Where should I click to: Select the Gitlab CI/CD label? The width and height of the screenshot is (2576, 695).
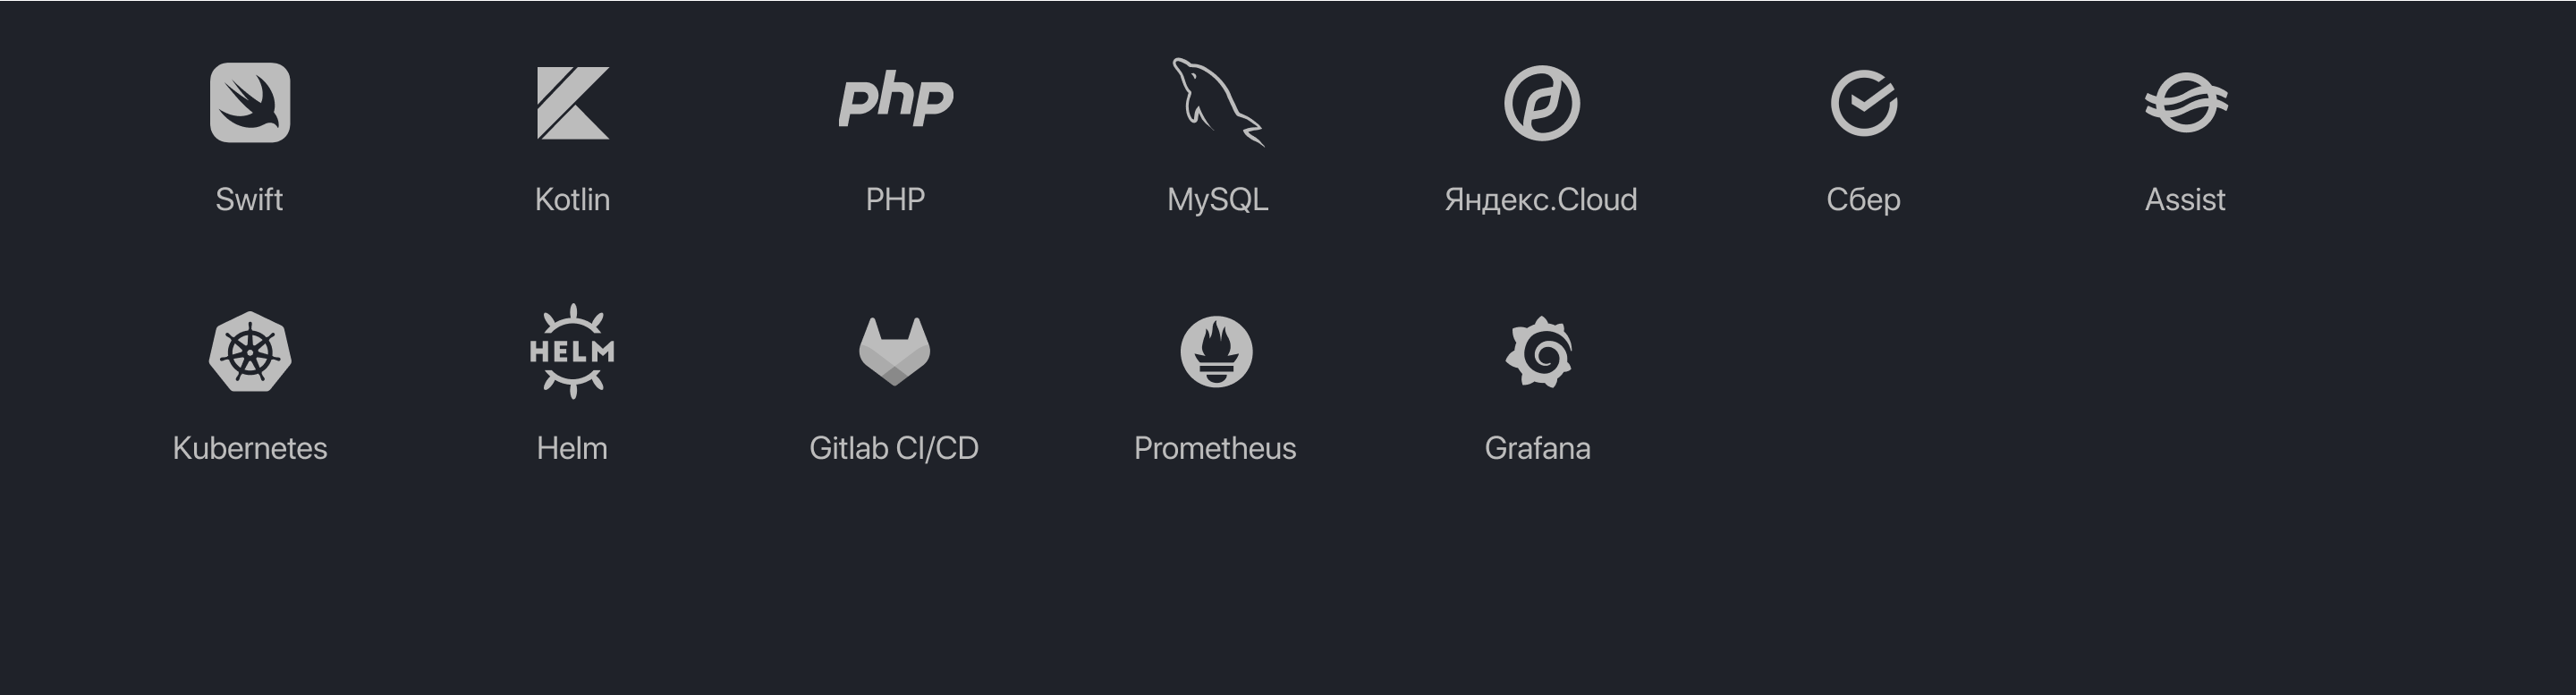pos(894,448)
